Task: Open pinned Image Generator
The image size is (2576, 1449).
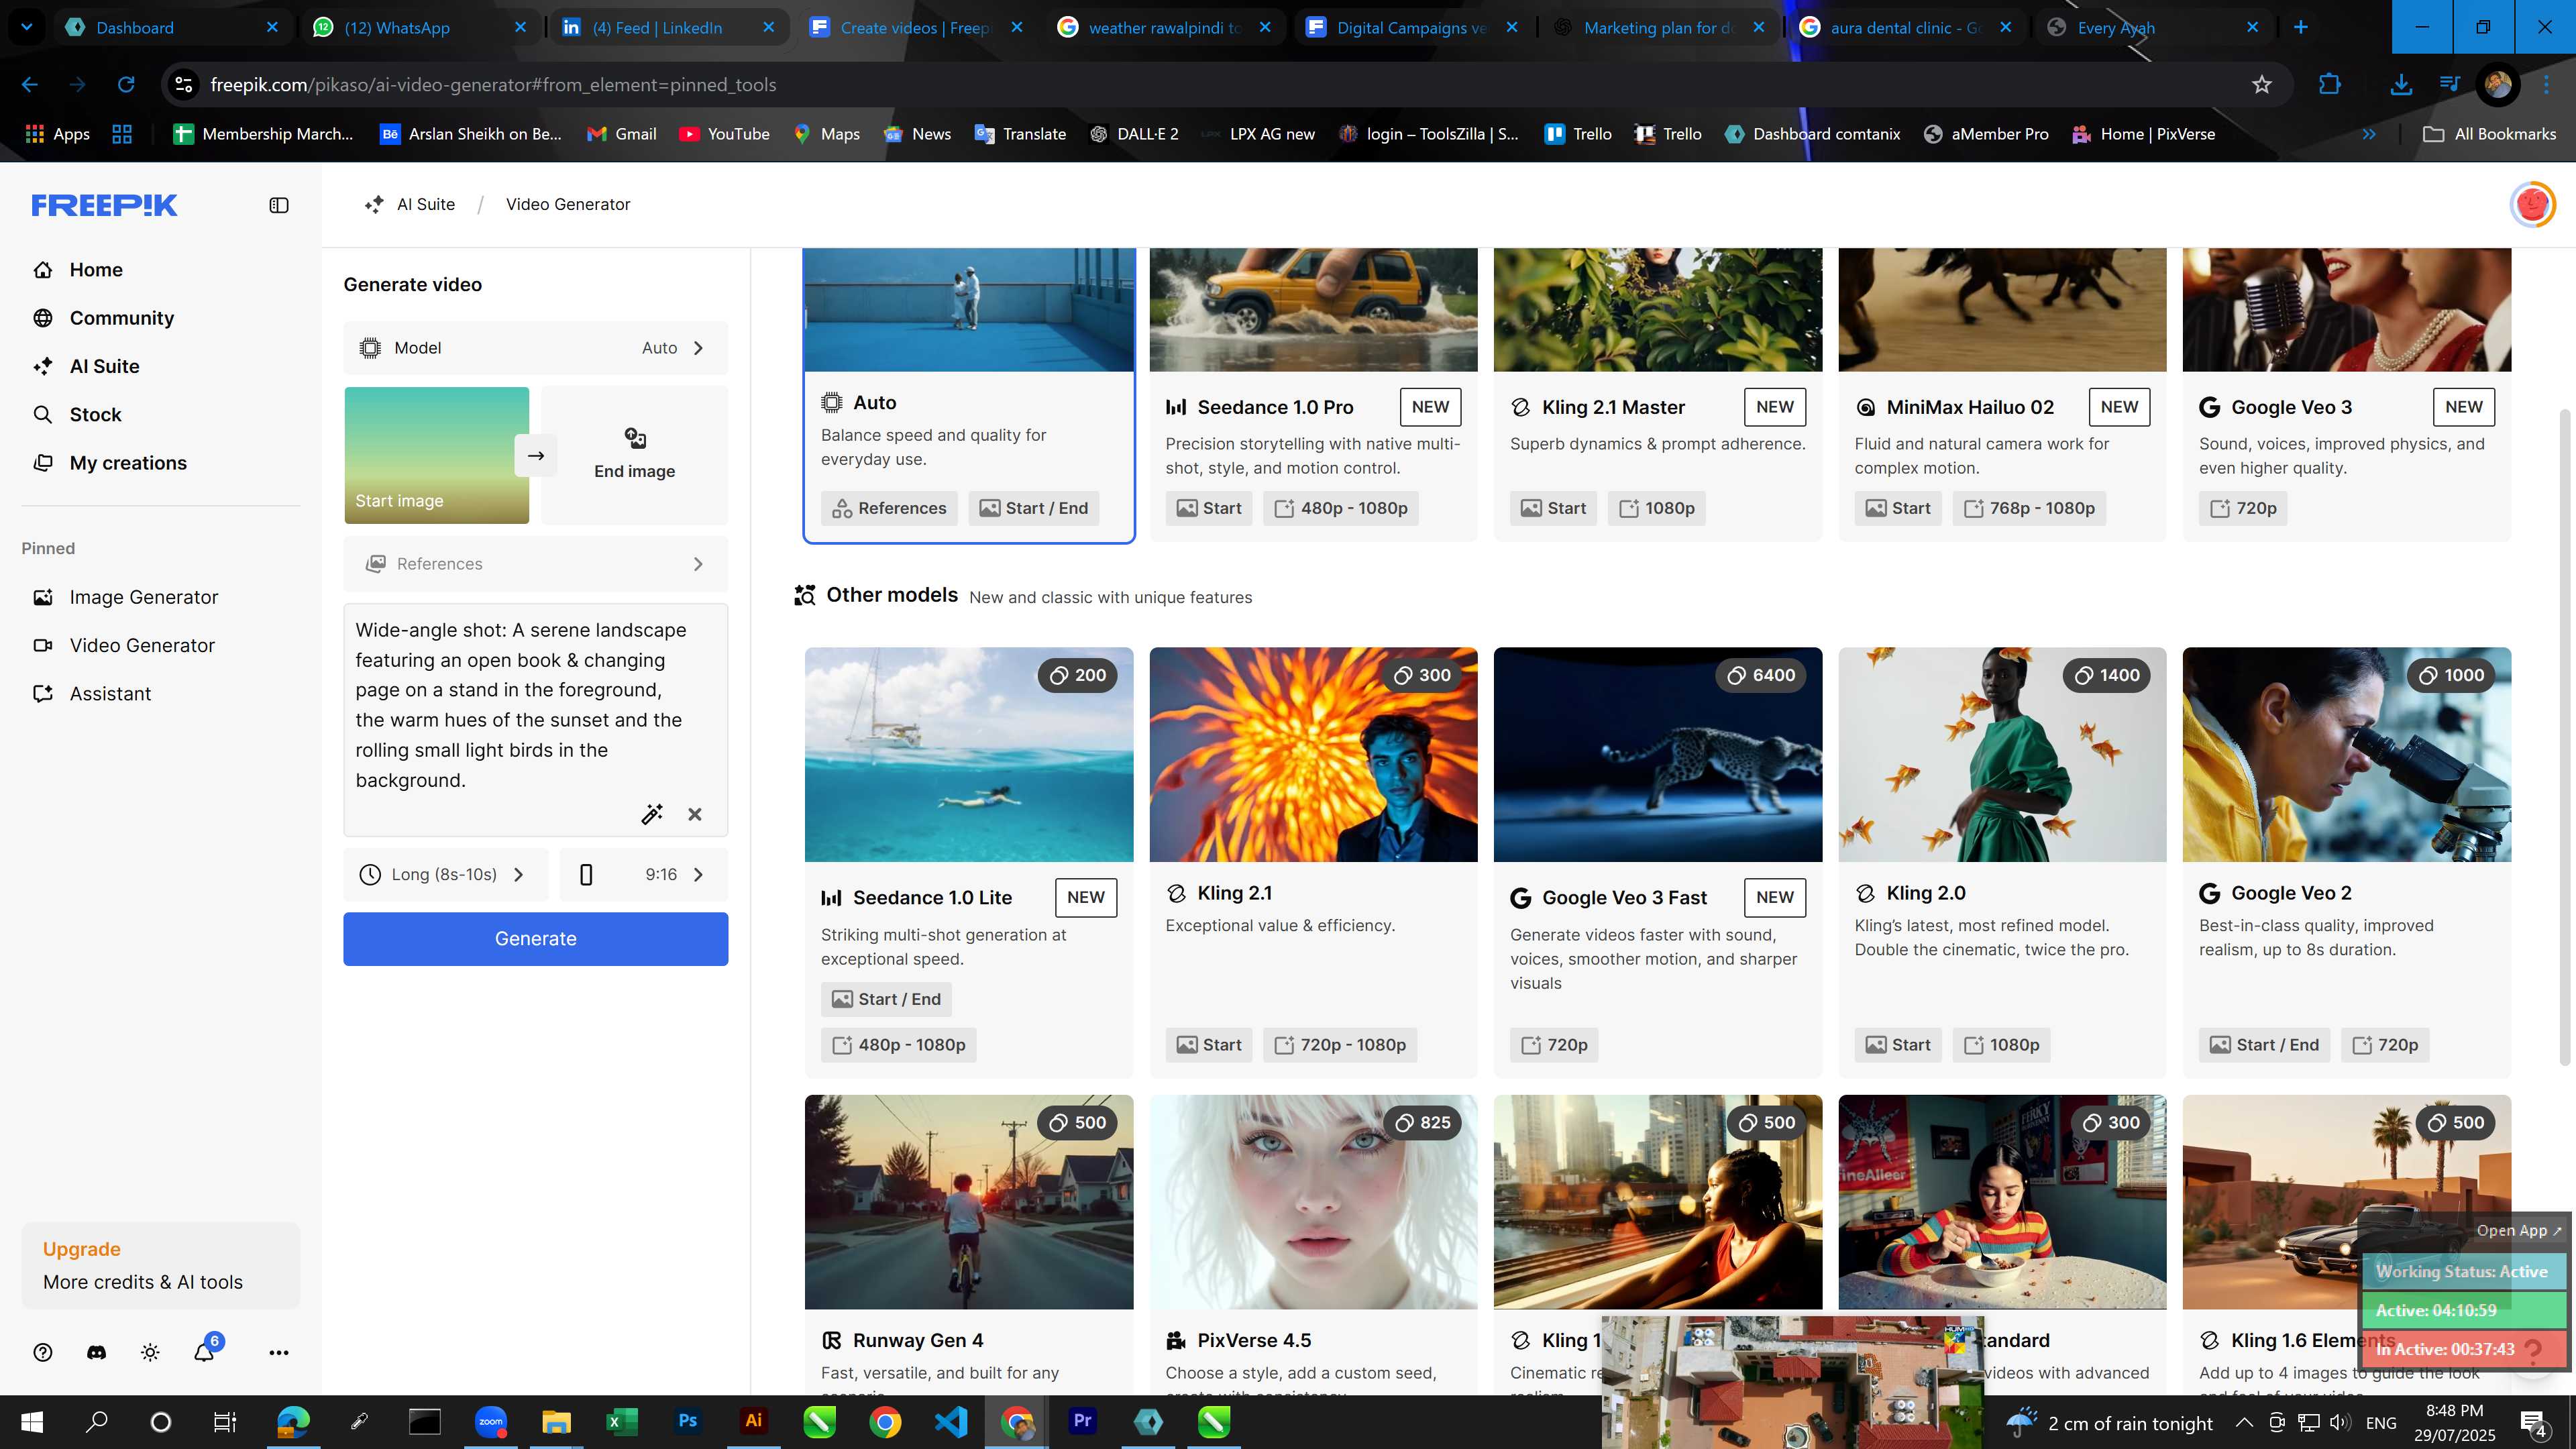Action: 126,597
